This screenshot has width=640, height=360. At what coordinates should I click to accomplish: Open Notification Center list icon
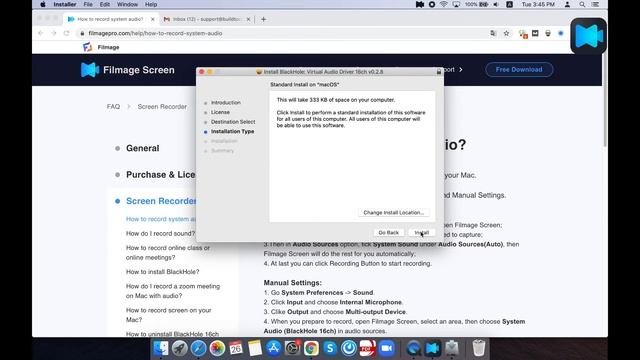tap(596, 4)
